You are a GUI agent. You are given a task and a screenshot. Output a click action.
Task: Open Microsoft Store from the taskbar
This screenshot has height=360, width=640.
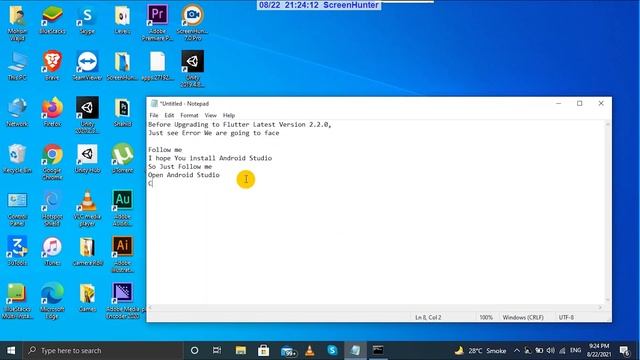click(263, 350)
